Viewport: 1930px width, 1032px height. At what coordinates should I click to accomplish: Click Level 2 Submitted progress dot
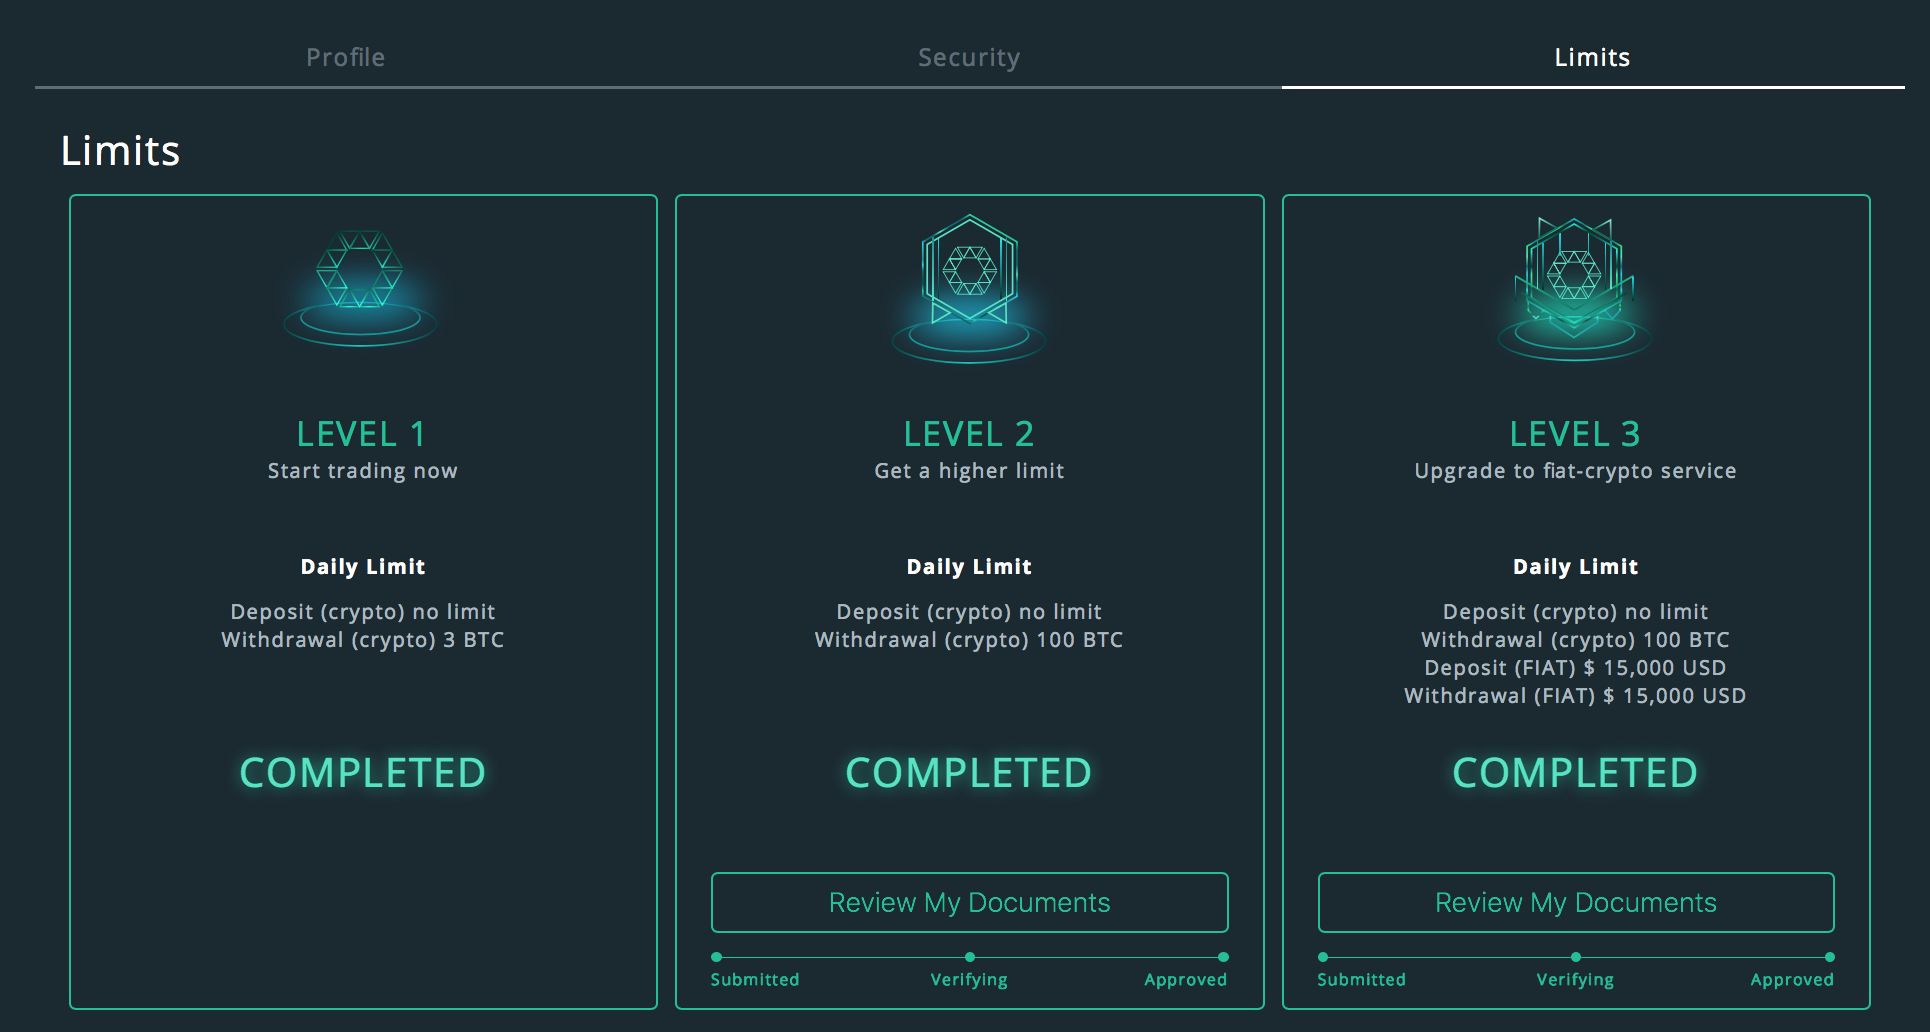tap(716, 957)
